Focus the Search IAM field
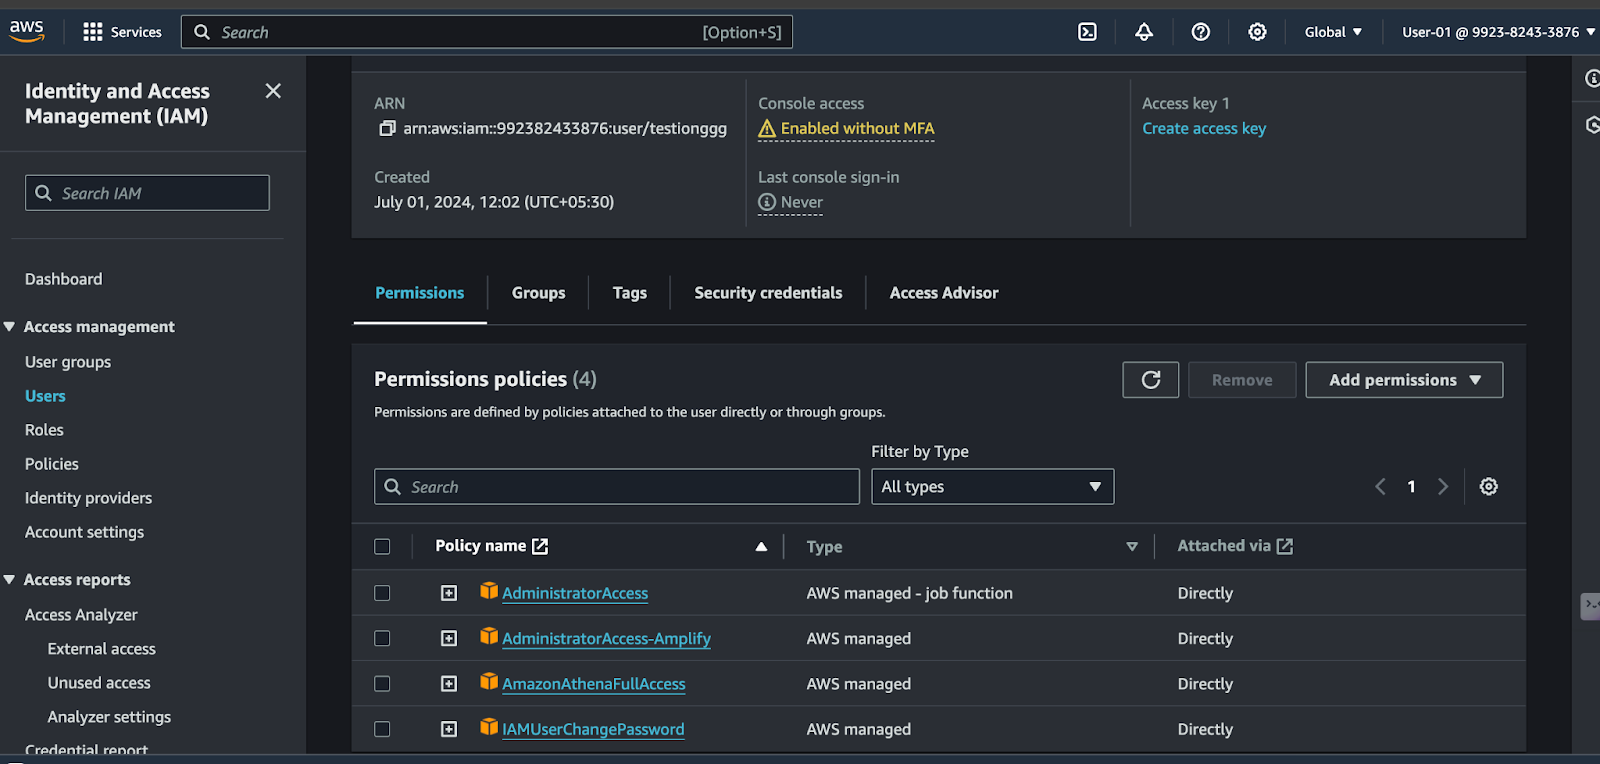 pos(147,193)
